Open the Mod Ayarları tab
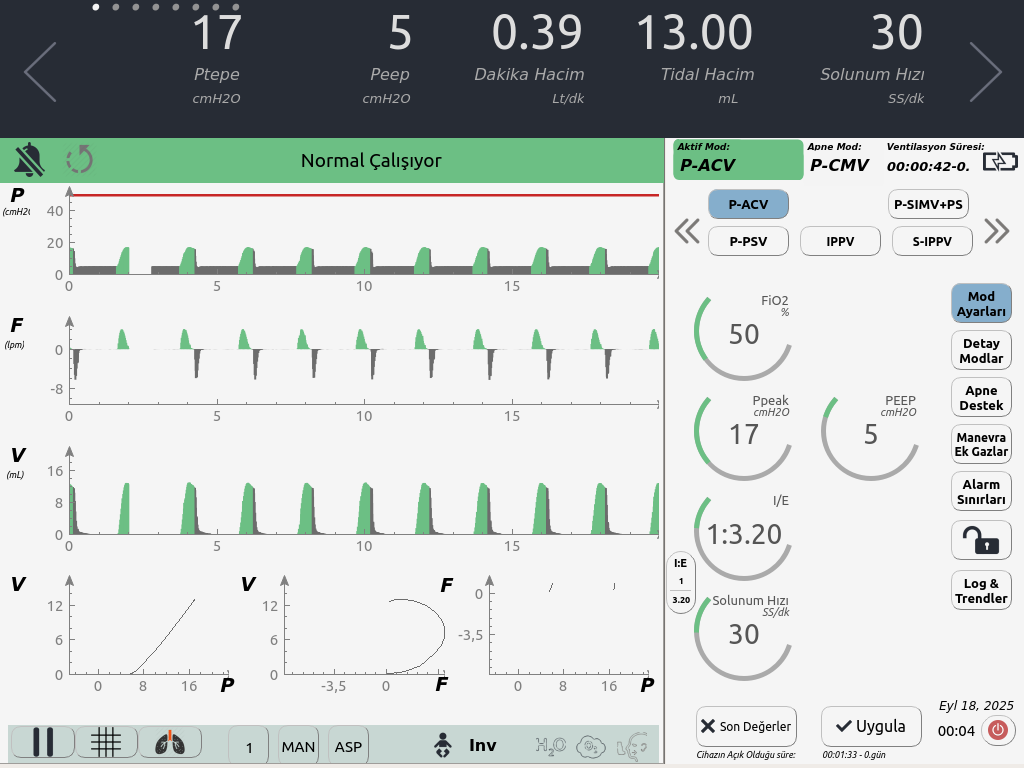 pyautogui.click(x=980, y=304)
